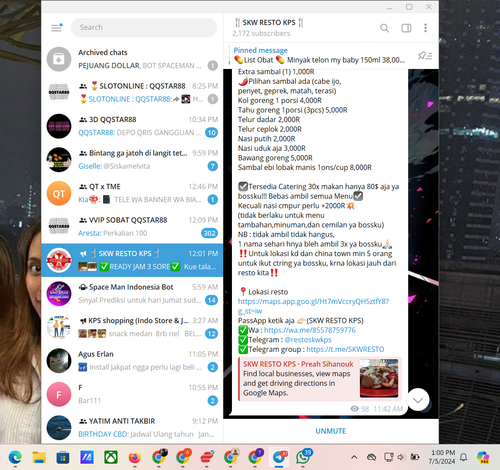The image size is (500, 470).
Task: Open the VVIP SOBAT QQSTAR88 chat
Action: [132, 227]
